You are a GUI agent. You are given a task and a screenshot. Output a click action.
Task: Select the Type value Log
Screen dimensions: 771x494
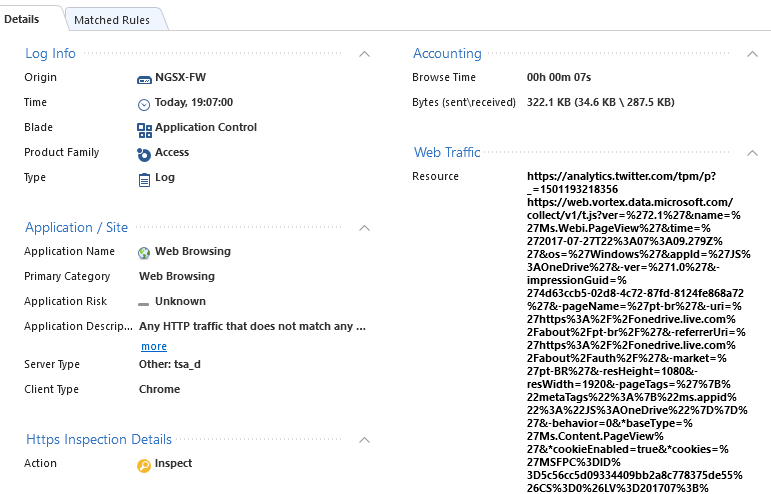click(165, 177)
